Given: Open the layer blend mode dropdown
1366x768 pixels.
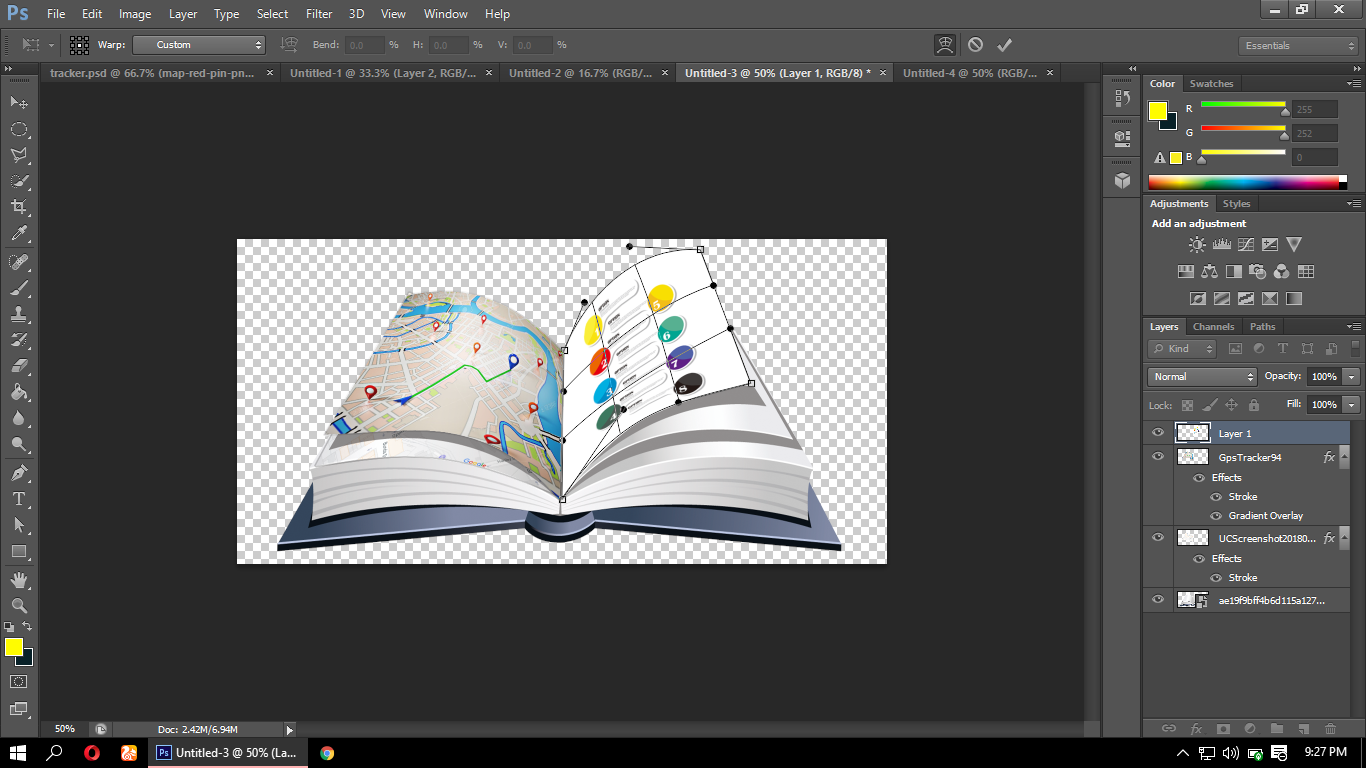Looking at the screenshot, I should pyautogui.click(x=1202, y=377).
